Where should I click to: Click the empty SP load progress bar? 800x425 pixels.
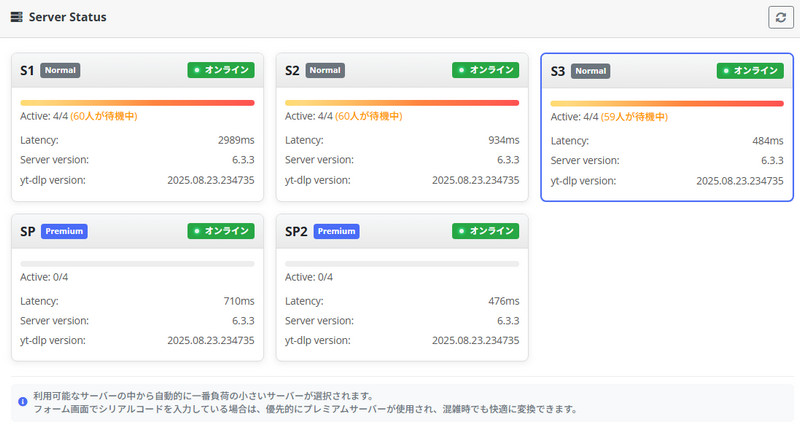(137, 264)
